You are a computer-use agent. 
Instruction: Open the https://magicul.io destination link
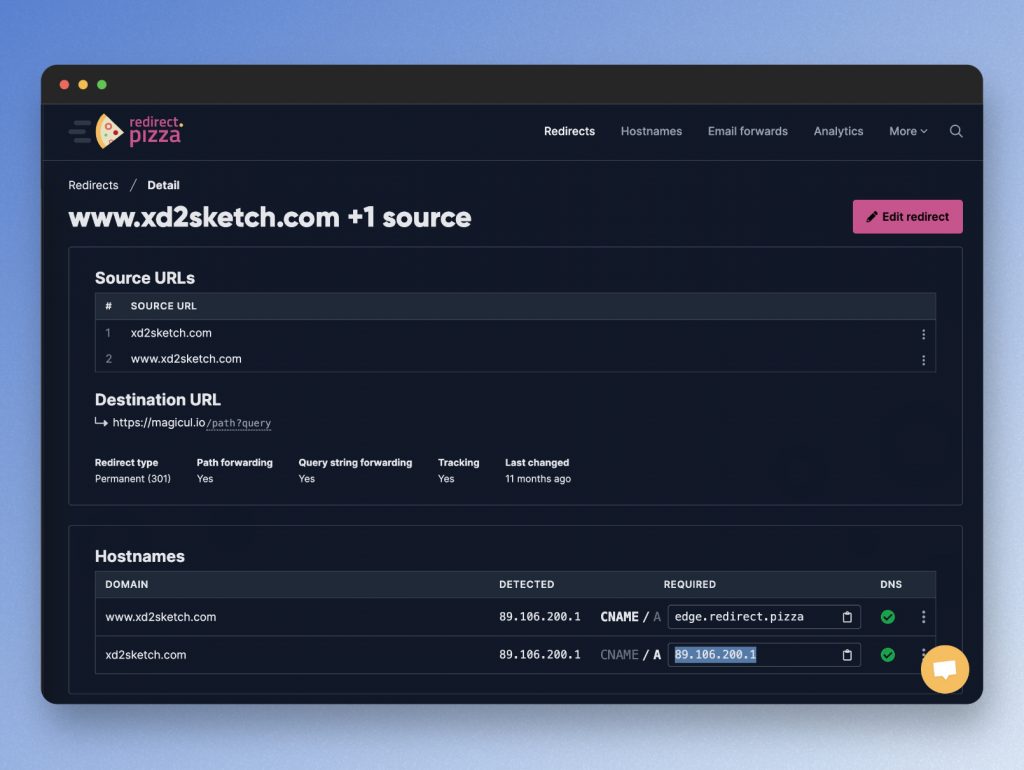(159, 423)
